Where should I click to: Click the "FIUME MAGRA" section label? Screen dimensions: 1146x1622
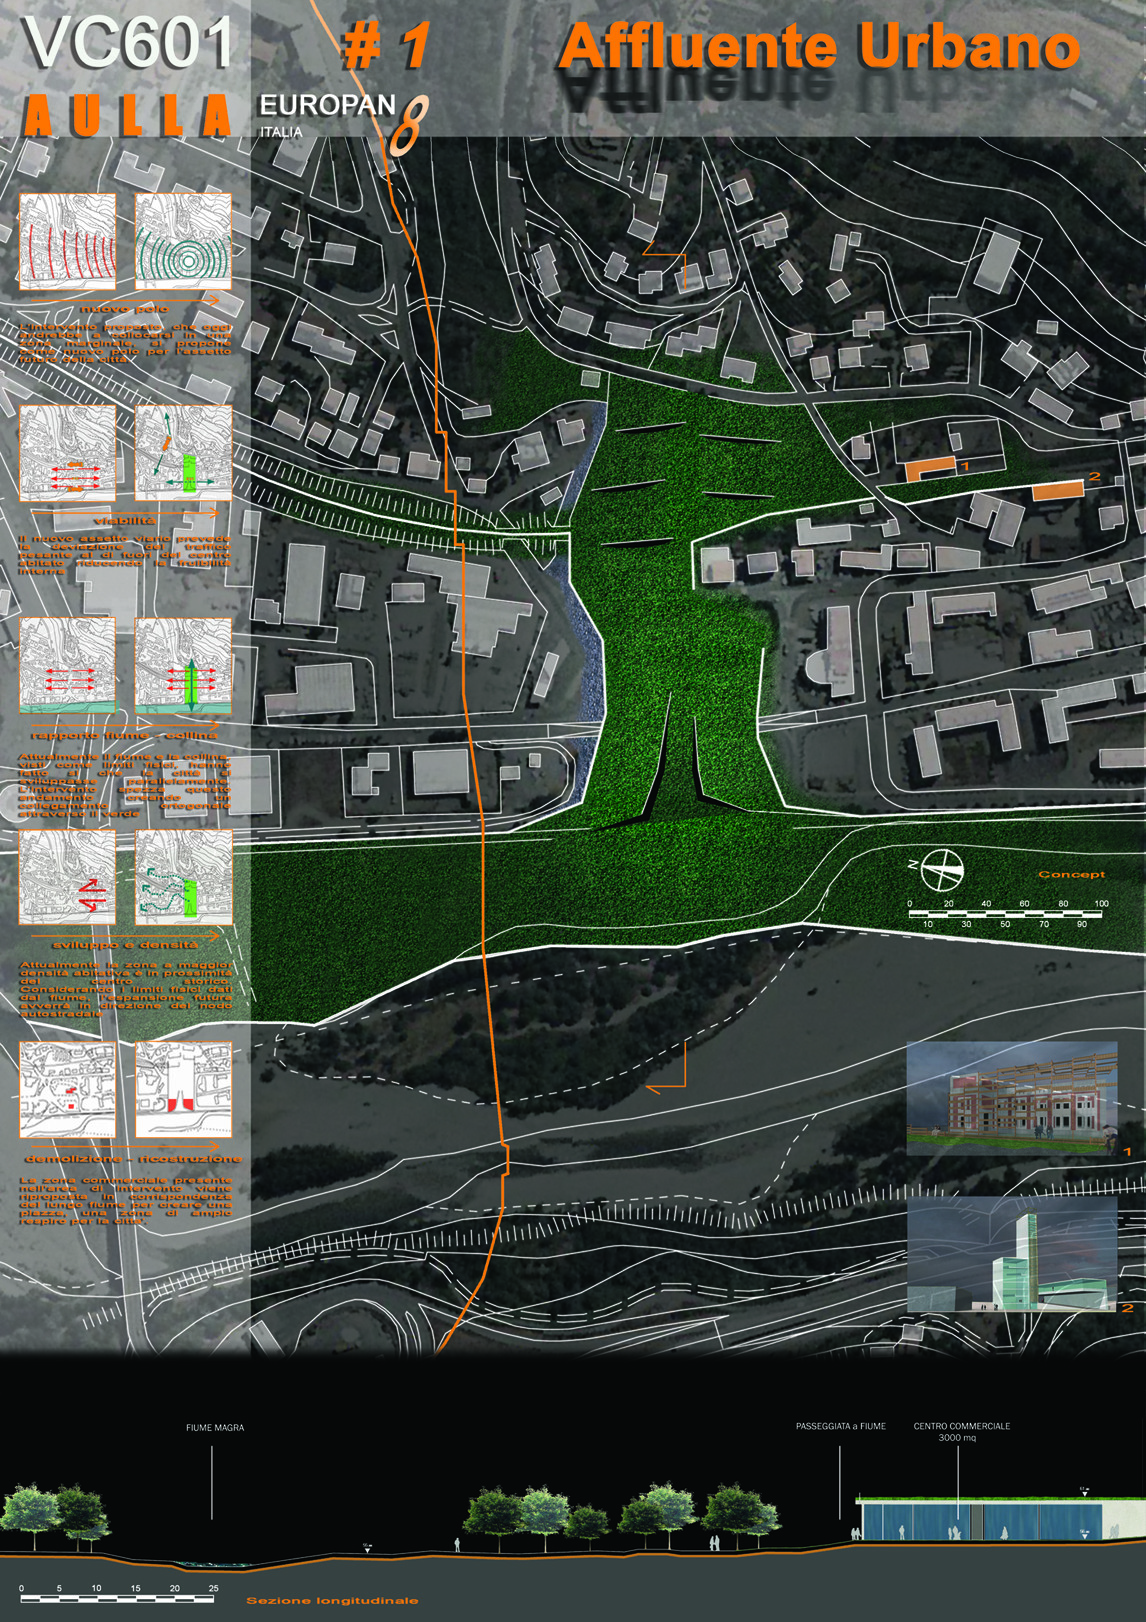pyautogui.click(x=215, y=1428)
